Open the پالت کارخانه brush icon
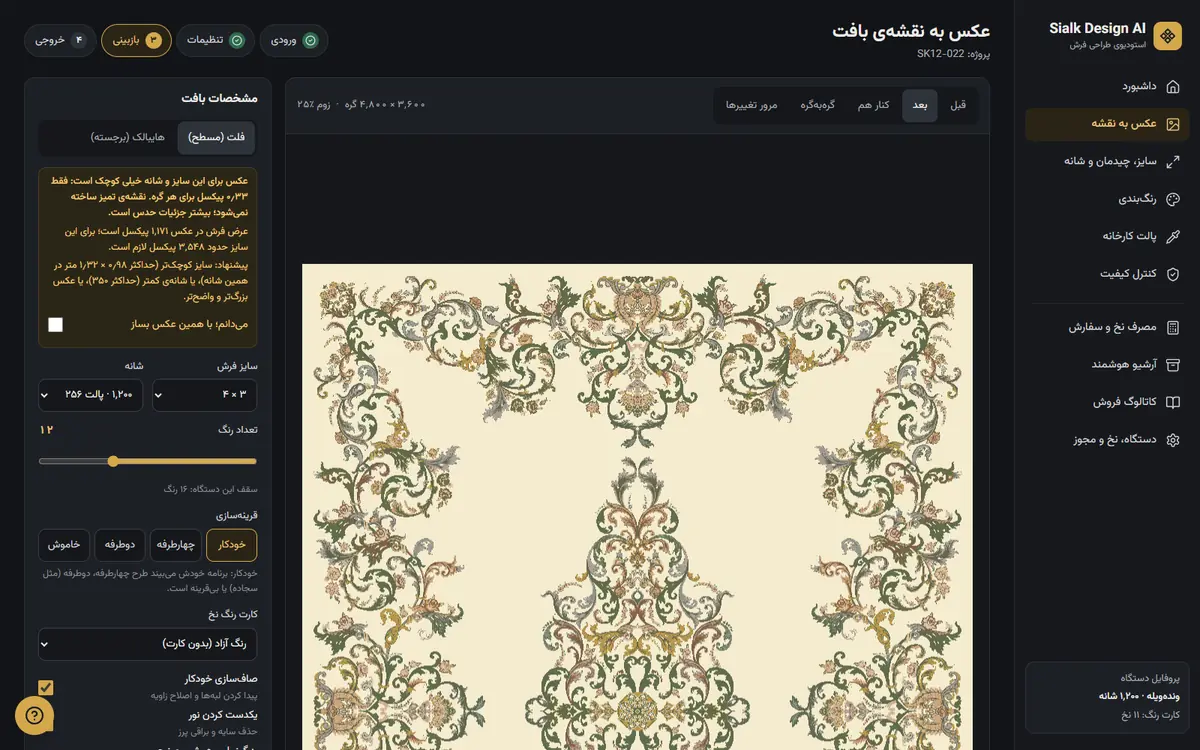Viewport: 1200px width, 750px height. coord(1173,237)
